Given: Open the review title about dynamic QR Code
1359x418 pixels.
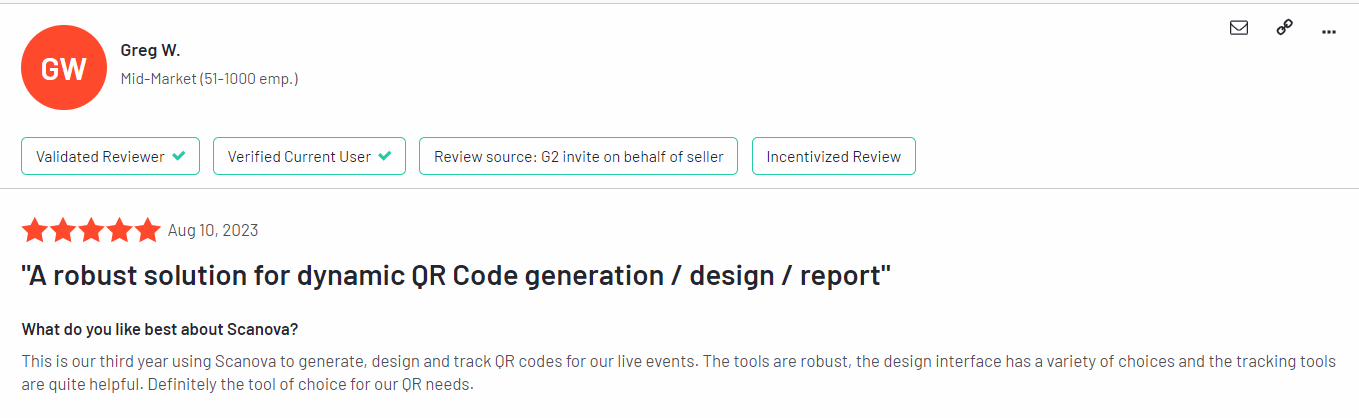Looking at the screenshot, I should pos(456,276).
